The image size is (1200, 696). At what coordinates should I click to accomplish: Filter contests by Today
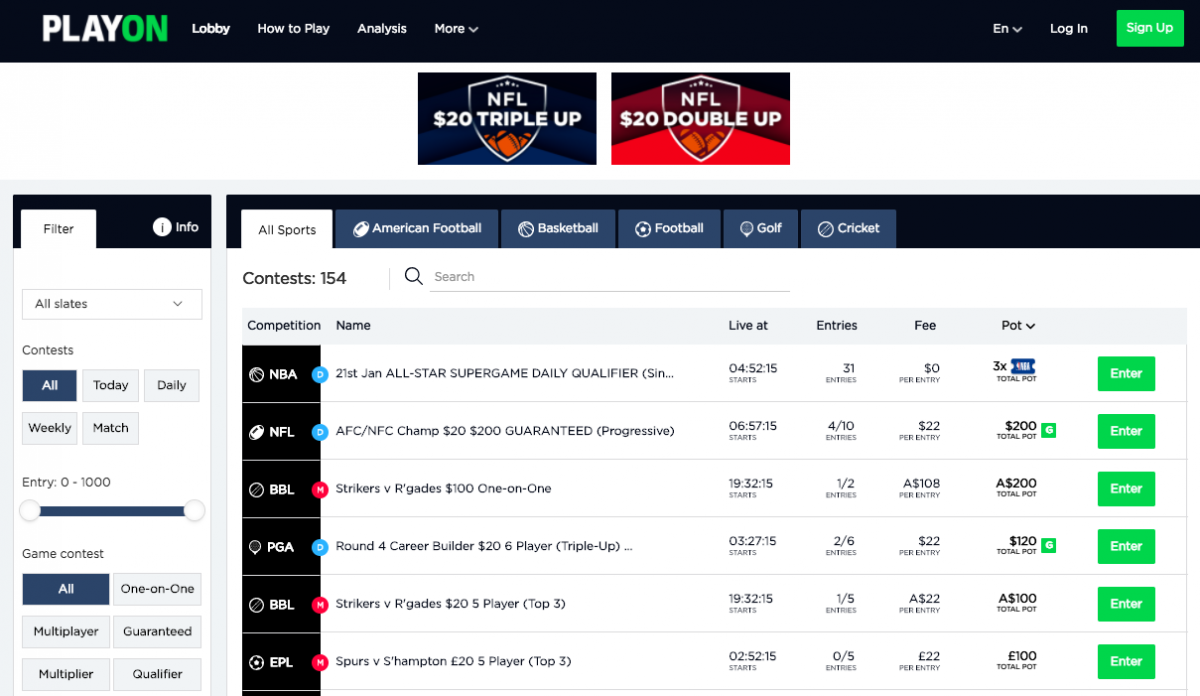tap(111, 385)
